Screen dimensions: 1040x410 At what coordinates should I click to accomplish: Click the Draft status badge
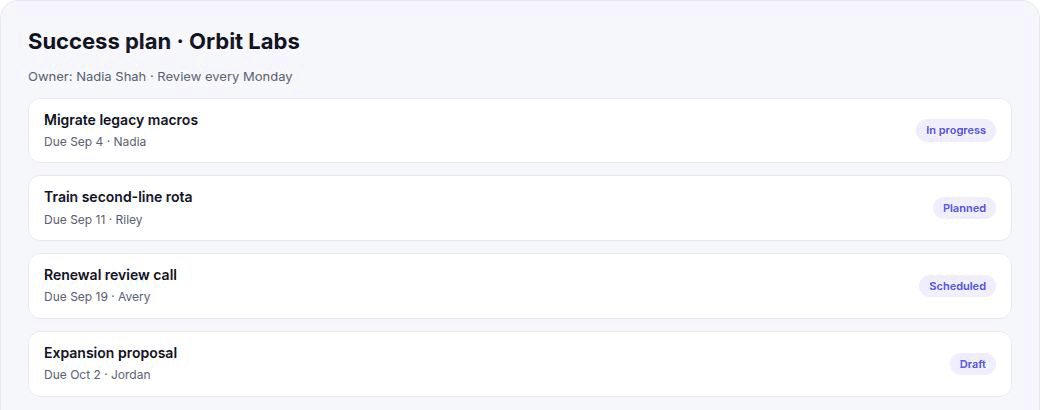coord(972,364)
